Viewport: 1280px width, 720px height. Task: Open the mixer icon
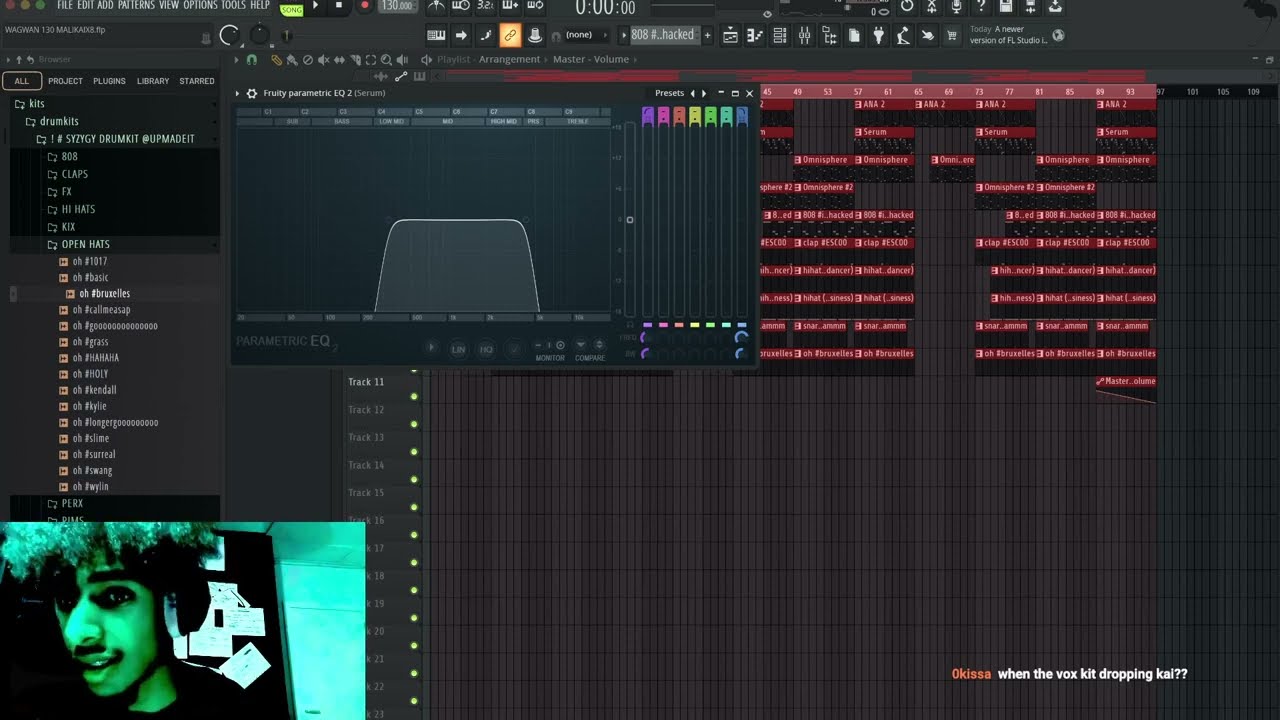pos(804,35)
